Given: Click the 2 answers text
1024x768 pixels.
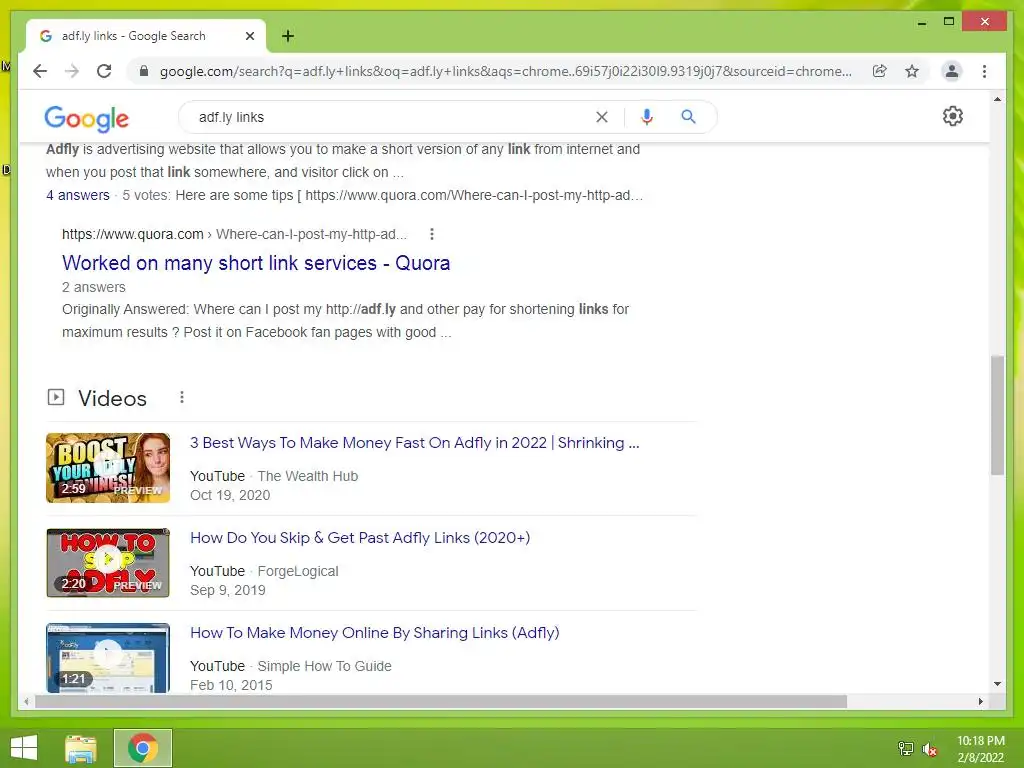Looking at the screenshot, I should pyautogui.click(x=93, y=287).
